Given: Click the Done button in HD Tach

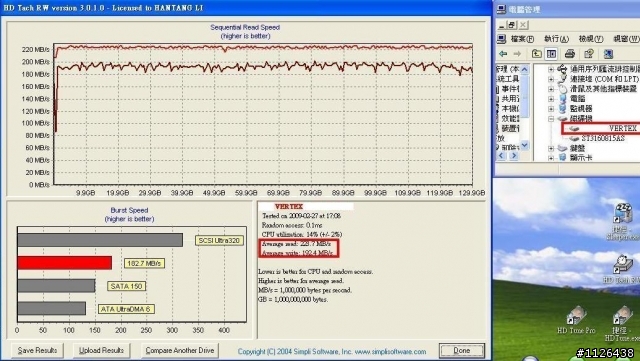Looking at the screenshot, I should 462,350.
